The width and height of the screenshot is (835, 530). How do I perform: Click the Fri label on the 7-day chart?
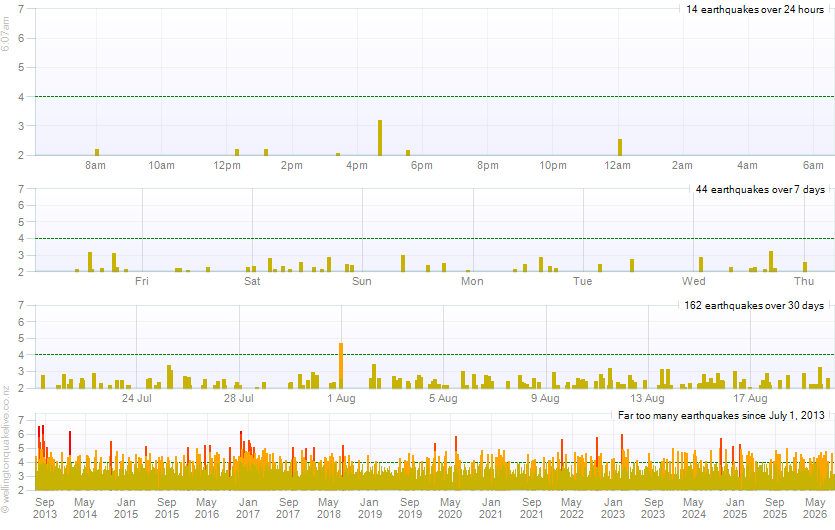(x=142, y=281)
